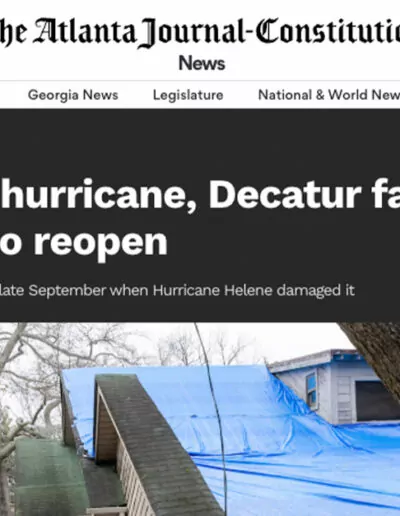
Task: Open the News section heading
Action: coord(202,63)
